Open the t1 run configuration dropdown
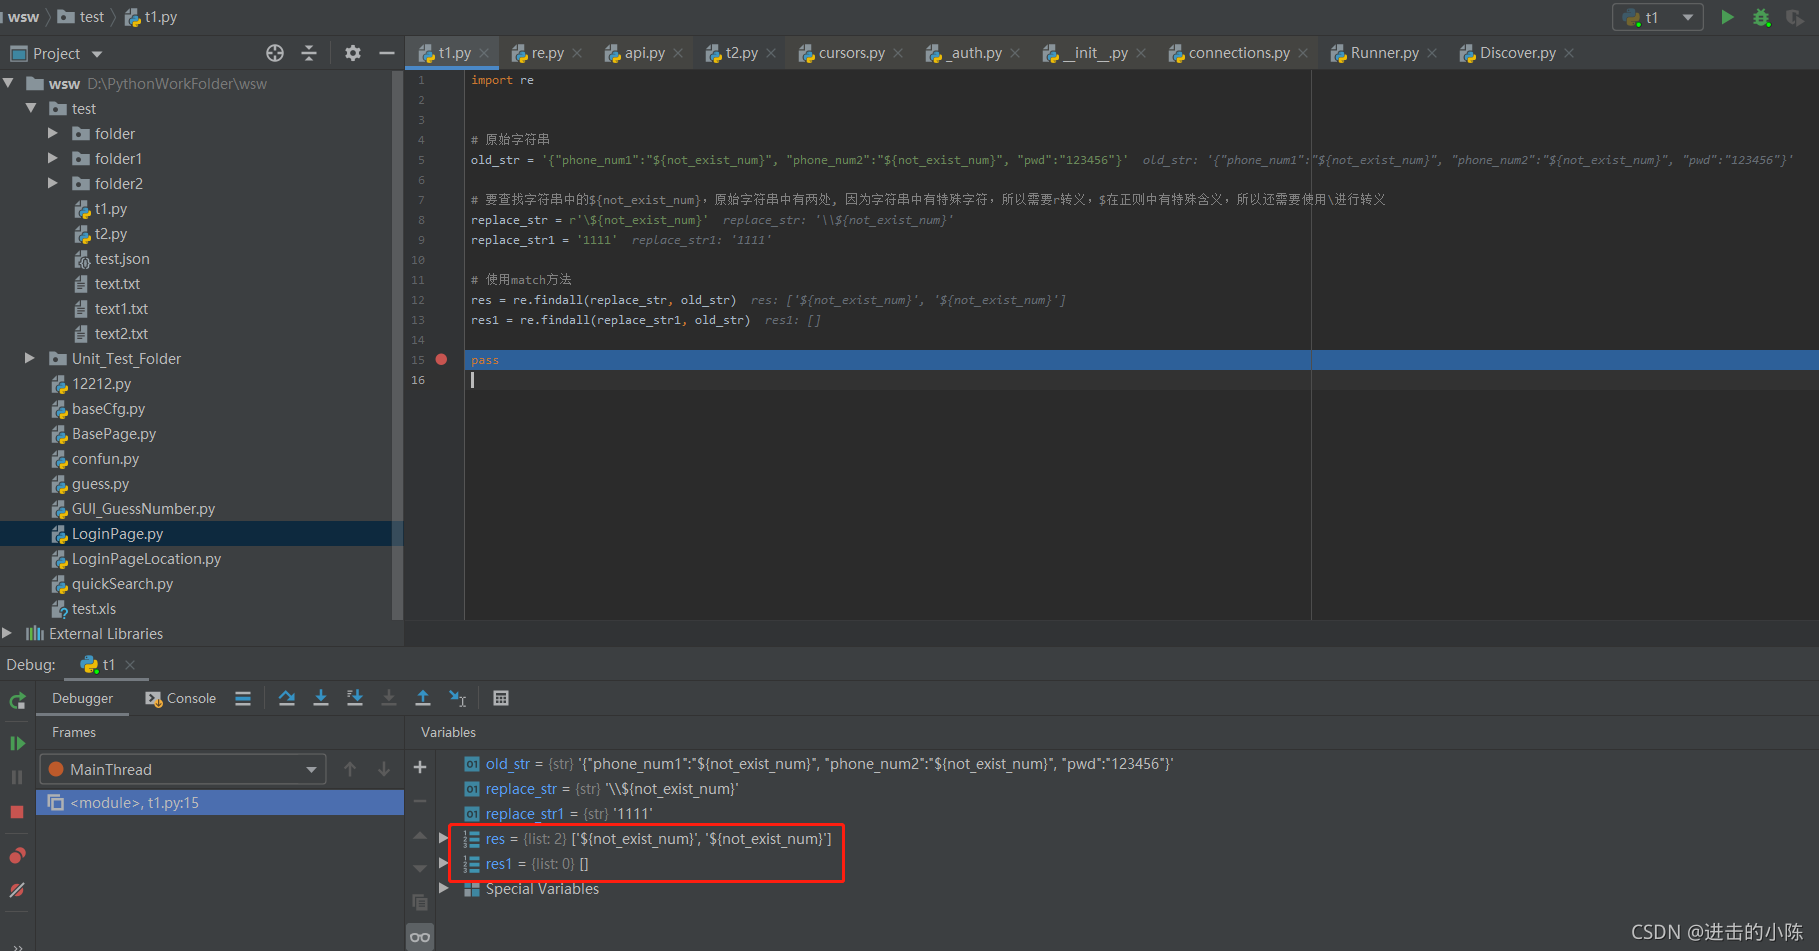Screen dimensions: 1819x951 coord(1658,17)
